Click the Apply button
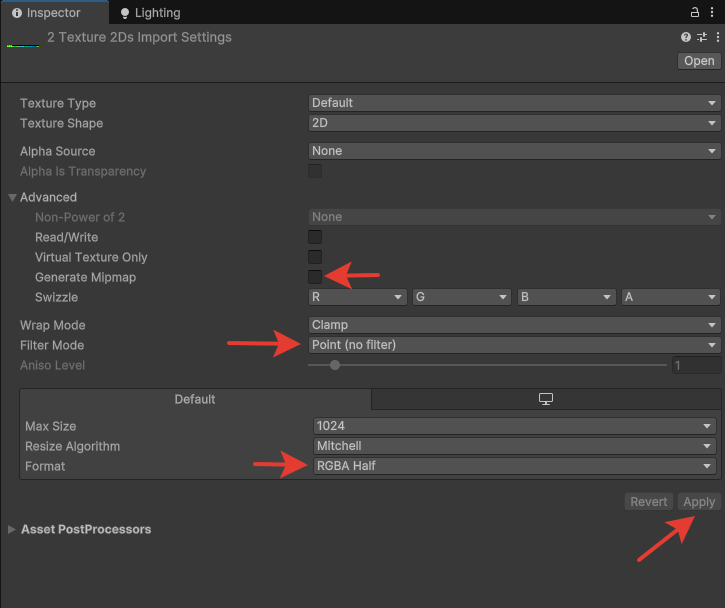 tap(699, 502)
